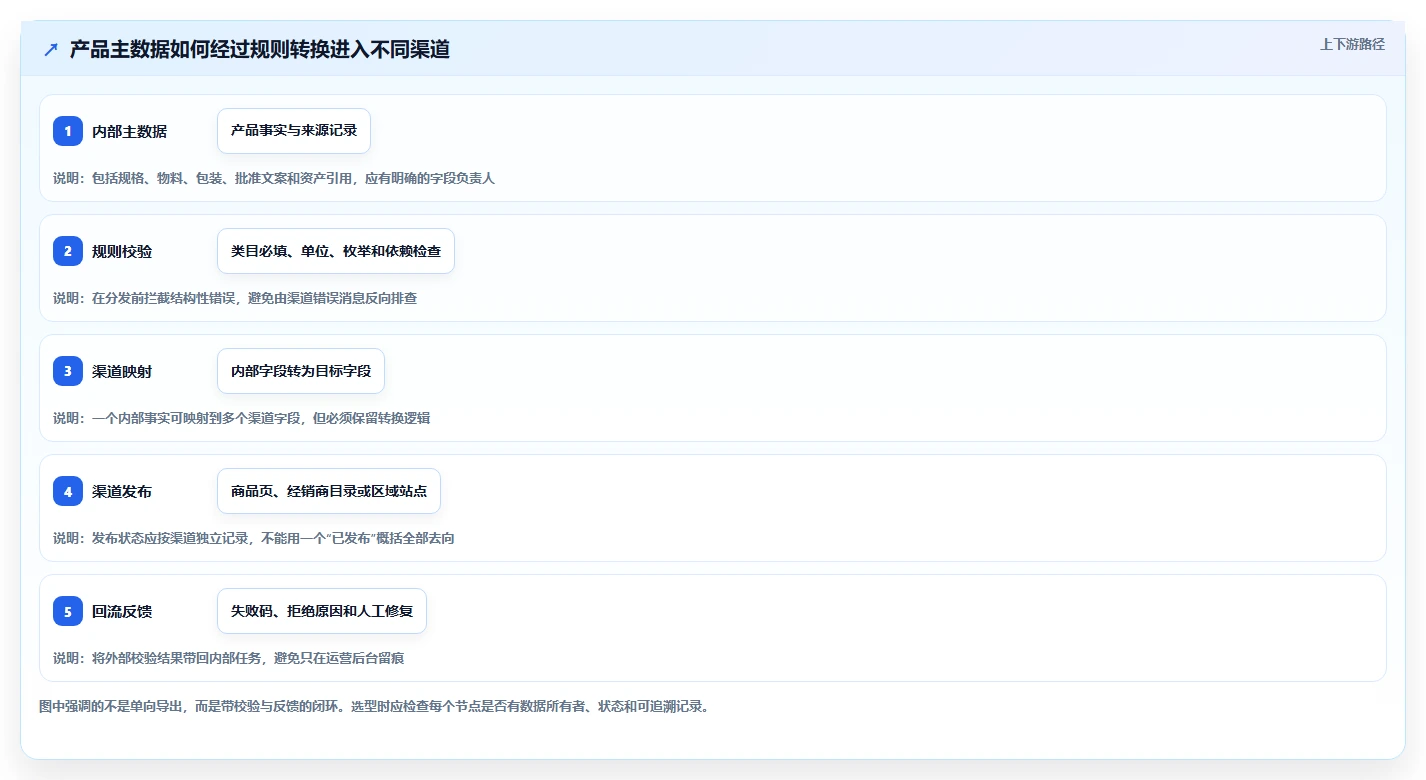
Task: Click step number 3 badge
Action: 68,371
